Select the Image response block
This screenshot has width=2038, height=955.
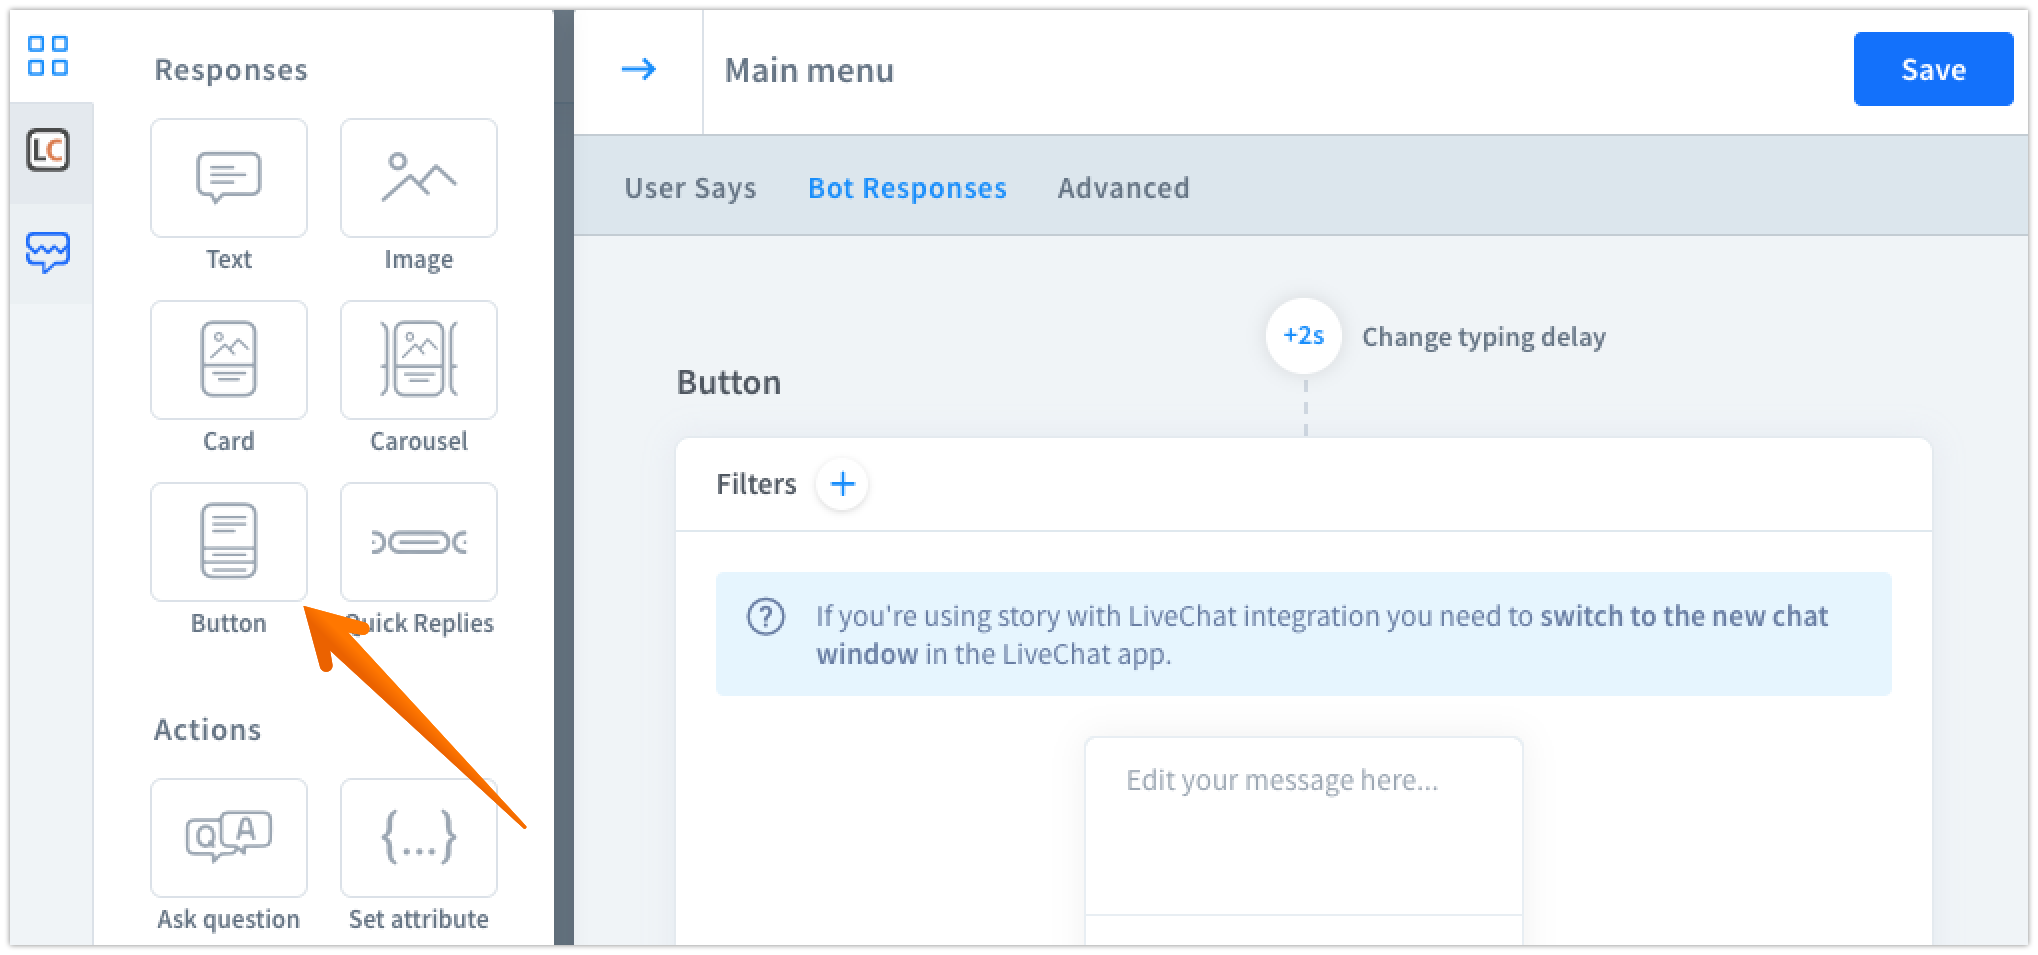418,178
